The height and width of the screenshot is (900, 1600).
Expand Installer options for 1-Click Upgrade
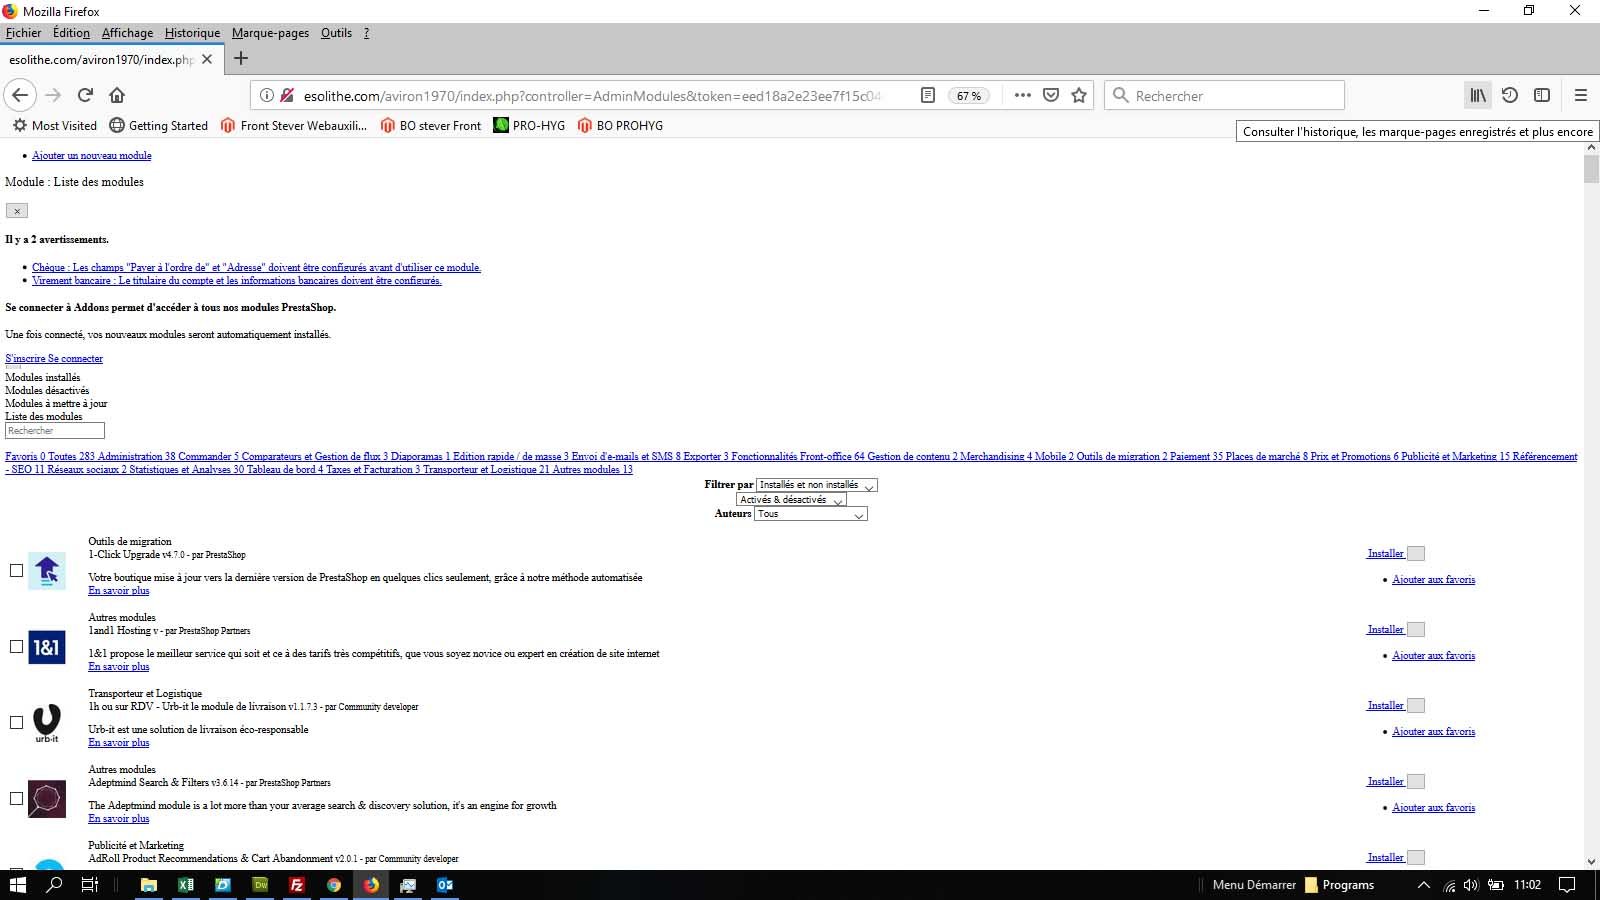tap(1416, 554)
